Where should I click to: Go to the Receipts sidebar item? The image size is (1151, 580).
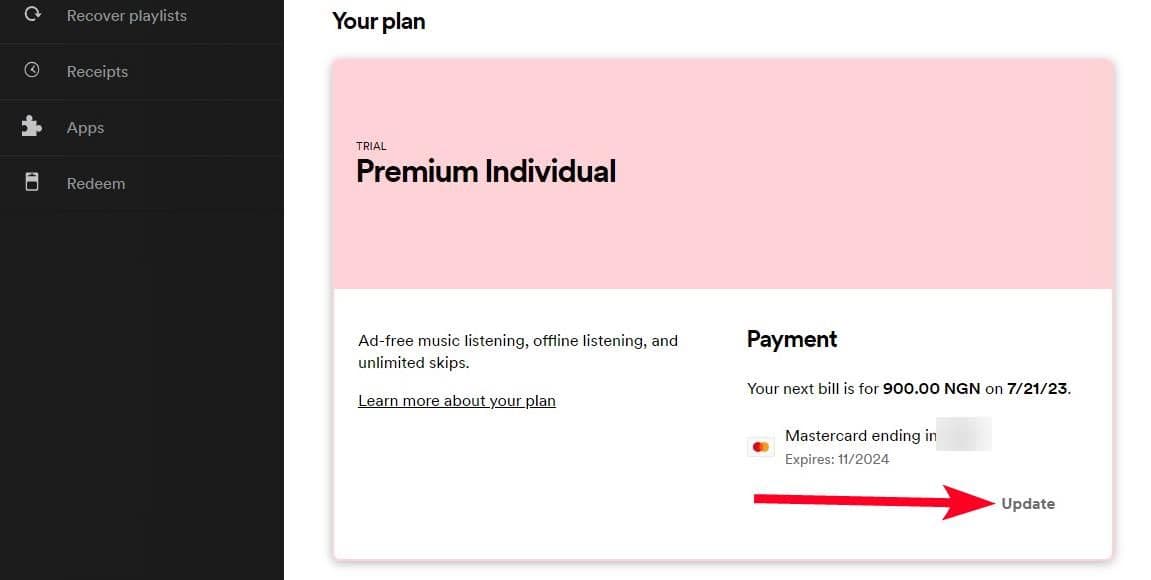click(97, 72)
